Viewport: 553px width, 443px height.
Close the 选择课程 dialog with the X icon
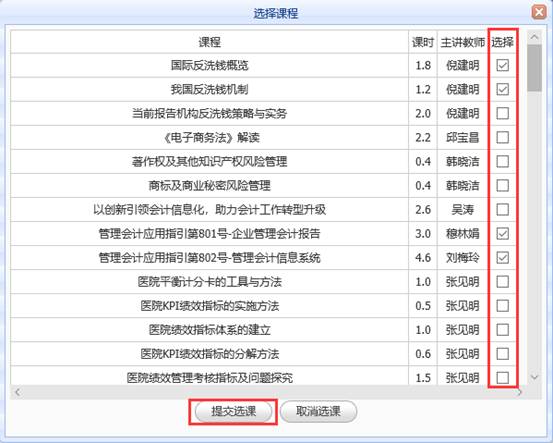(539, 12)
